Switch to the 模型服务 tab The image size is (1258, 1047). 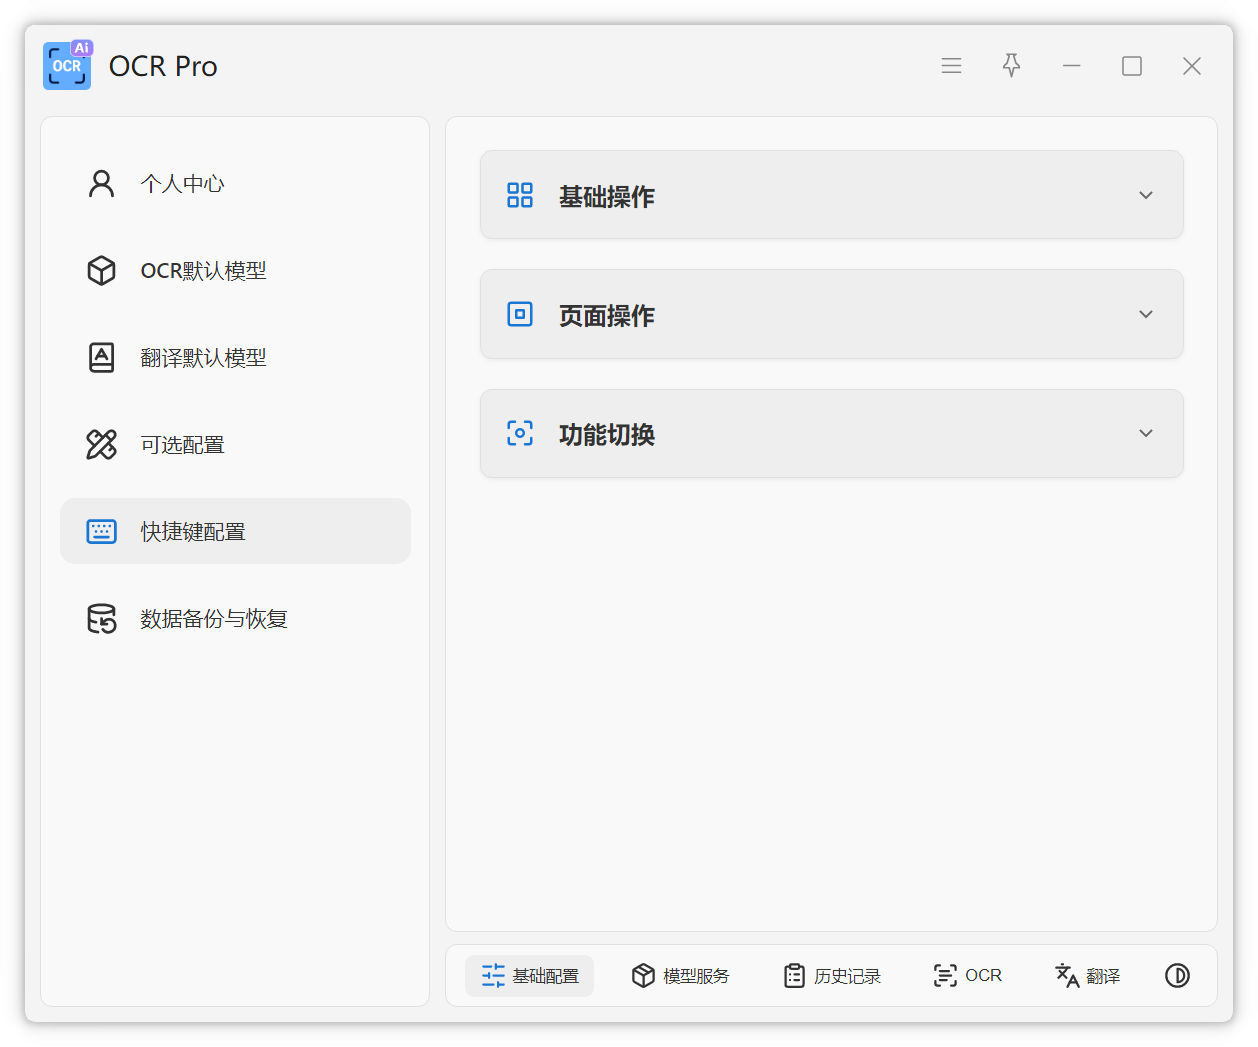tap(681, 976)
